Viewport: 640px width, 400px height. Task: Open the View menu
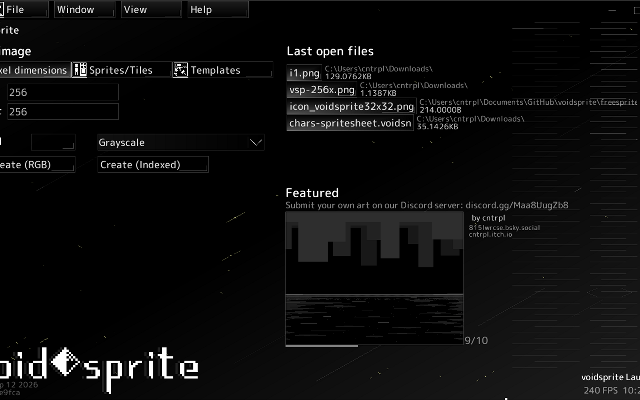[x=151, y=9]
